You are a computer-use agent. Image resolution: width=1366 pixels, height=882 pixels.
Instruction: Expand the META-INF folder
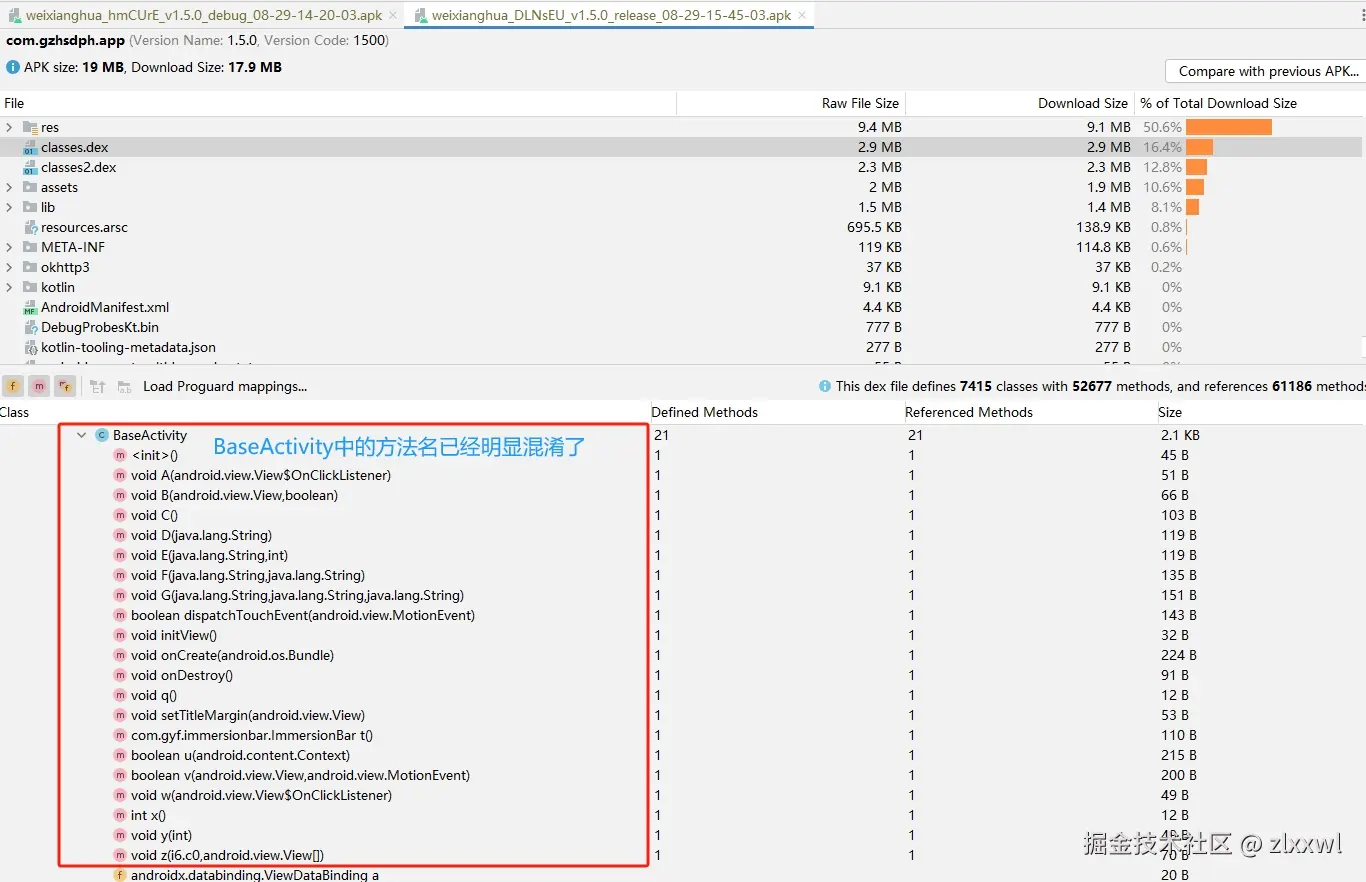[10, 247]
